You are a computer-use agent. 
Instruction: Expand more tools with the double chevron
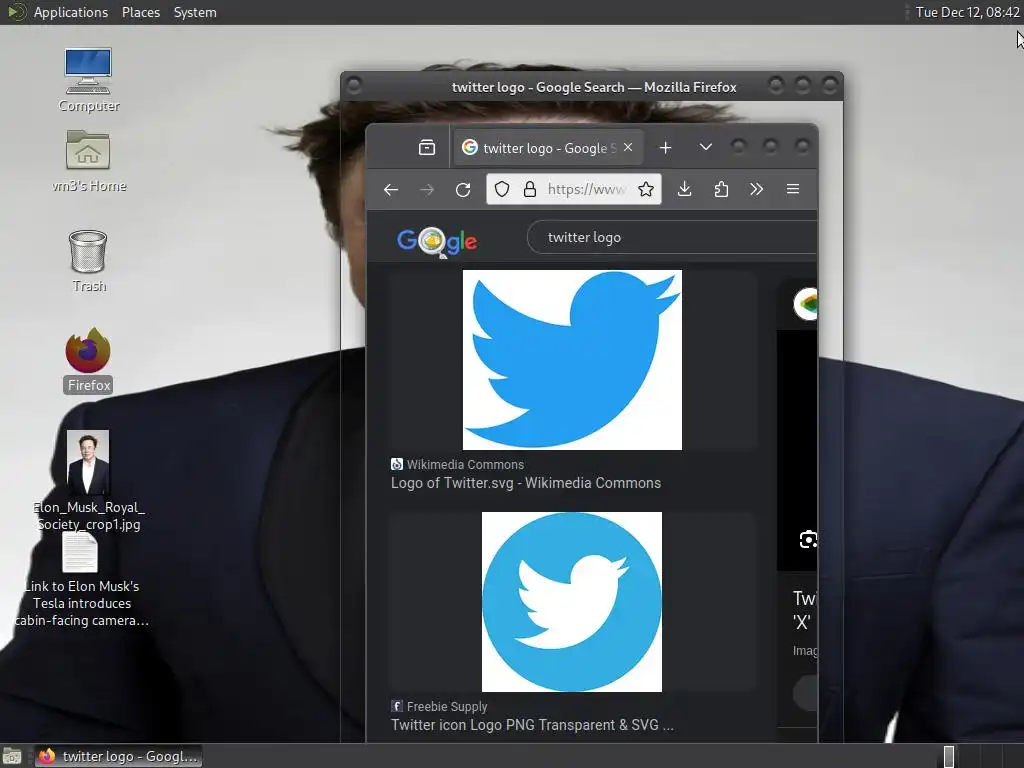click(x=756, y=189)
